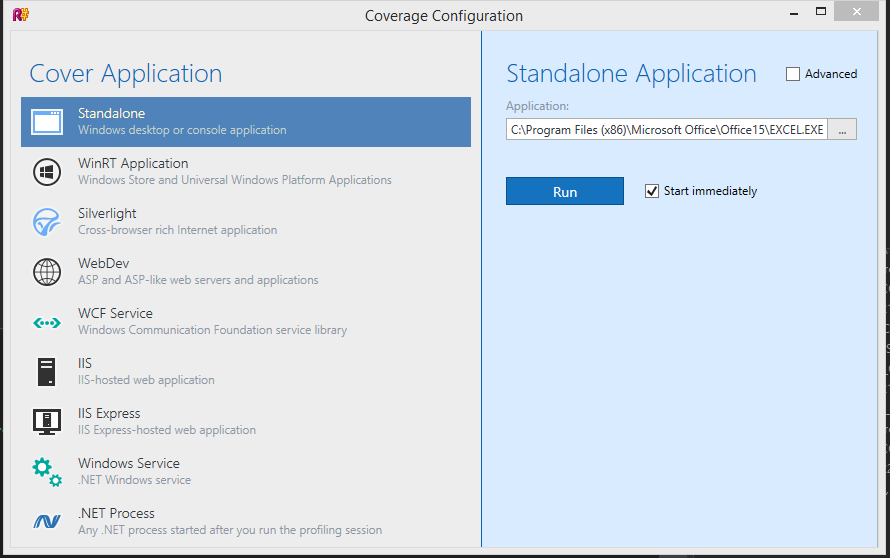This screenshot has width=890, height=558.
Task: Click the Application path input field
Action: (x=666, y=130)
